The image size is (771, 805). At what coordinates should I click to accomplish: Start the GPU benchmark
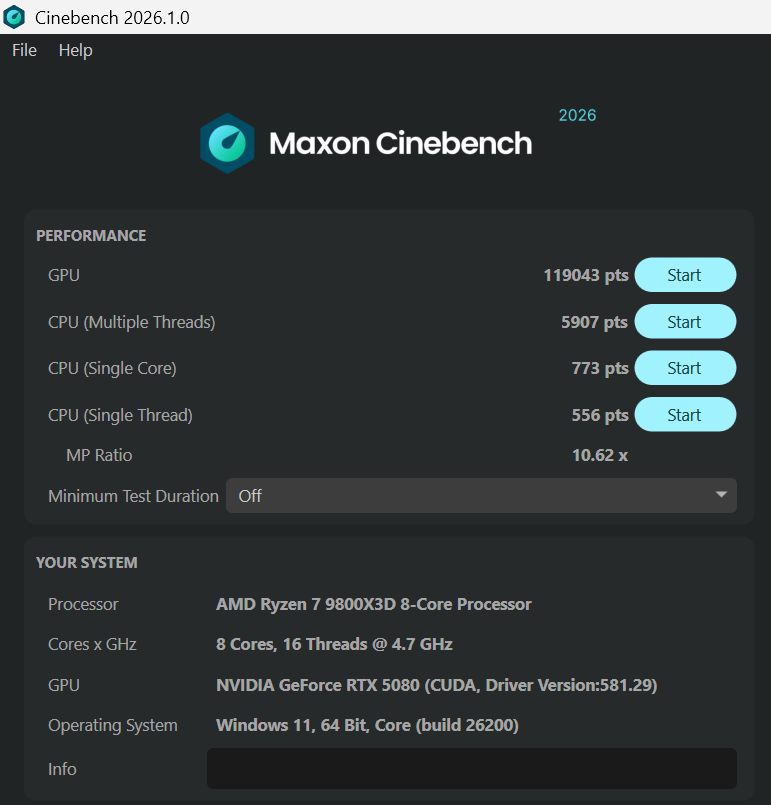click(x=685, y=275)
